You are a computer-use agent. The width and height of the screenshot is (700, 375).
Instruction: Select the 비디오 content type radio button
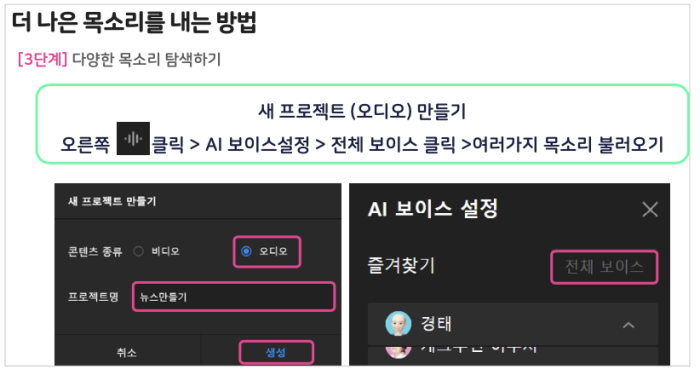138,251
